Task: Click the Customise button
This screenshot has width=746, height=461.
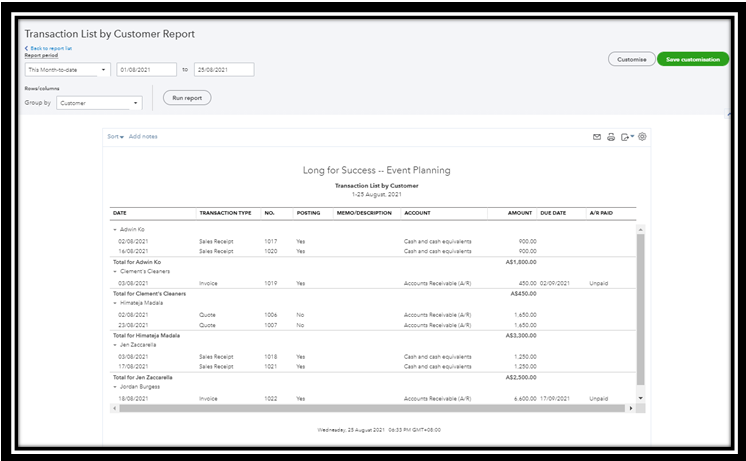Action: pyautogui.click(x=631, y=59)
